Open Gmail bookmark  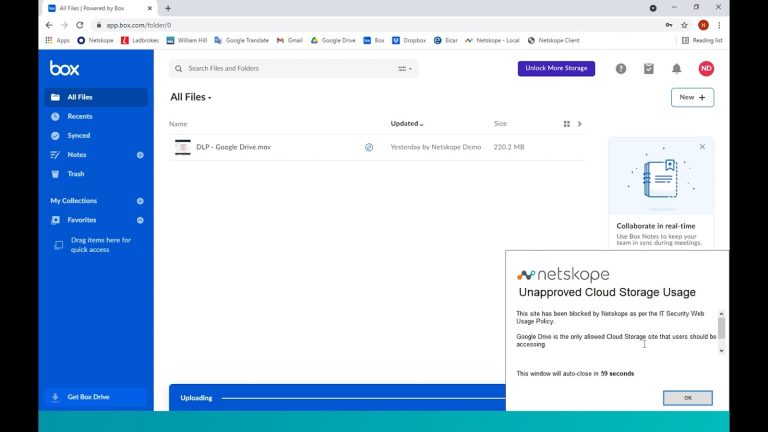289,40
